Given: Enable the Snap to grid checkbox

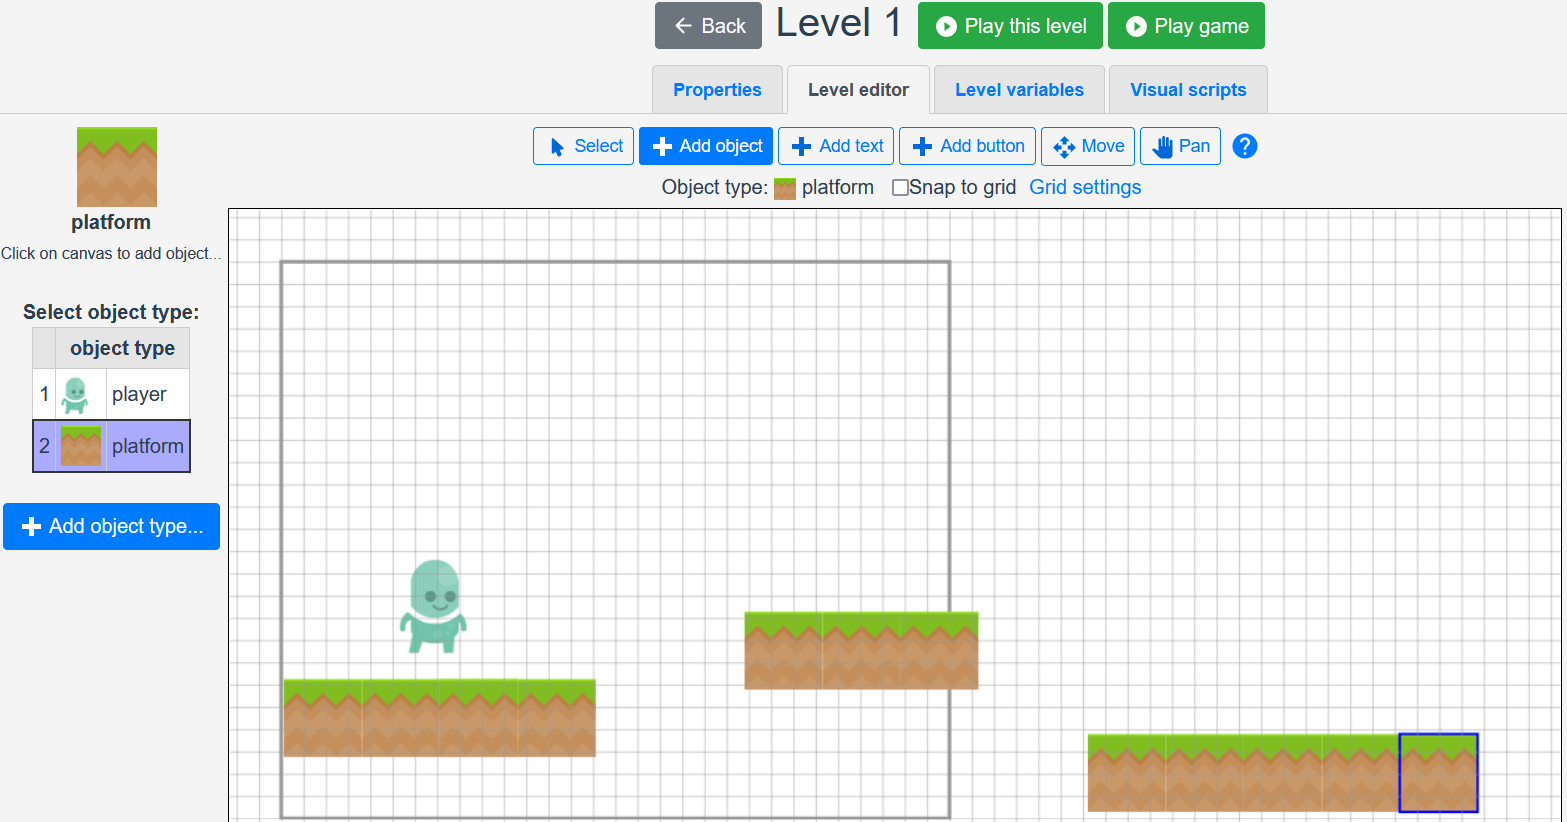Looking at the screenshot, I should [x=900, y=188].
